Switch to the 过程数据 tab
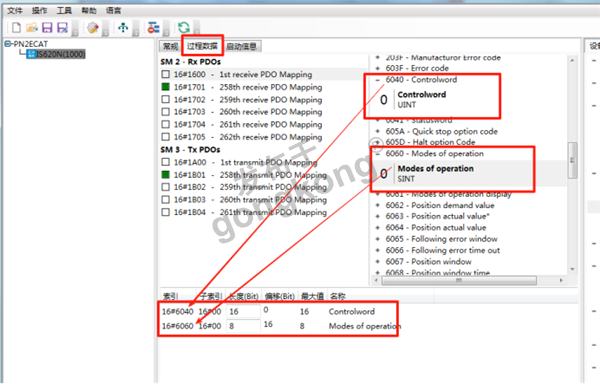 (202, 46)
